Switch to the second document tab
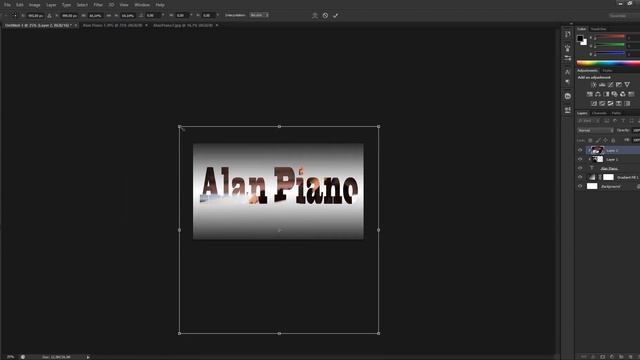The width and height of the screenshot is (640, 360). click(113, 25)
